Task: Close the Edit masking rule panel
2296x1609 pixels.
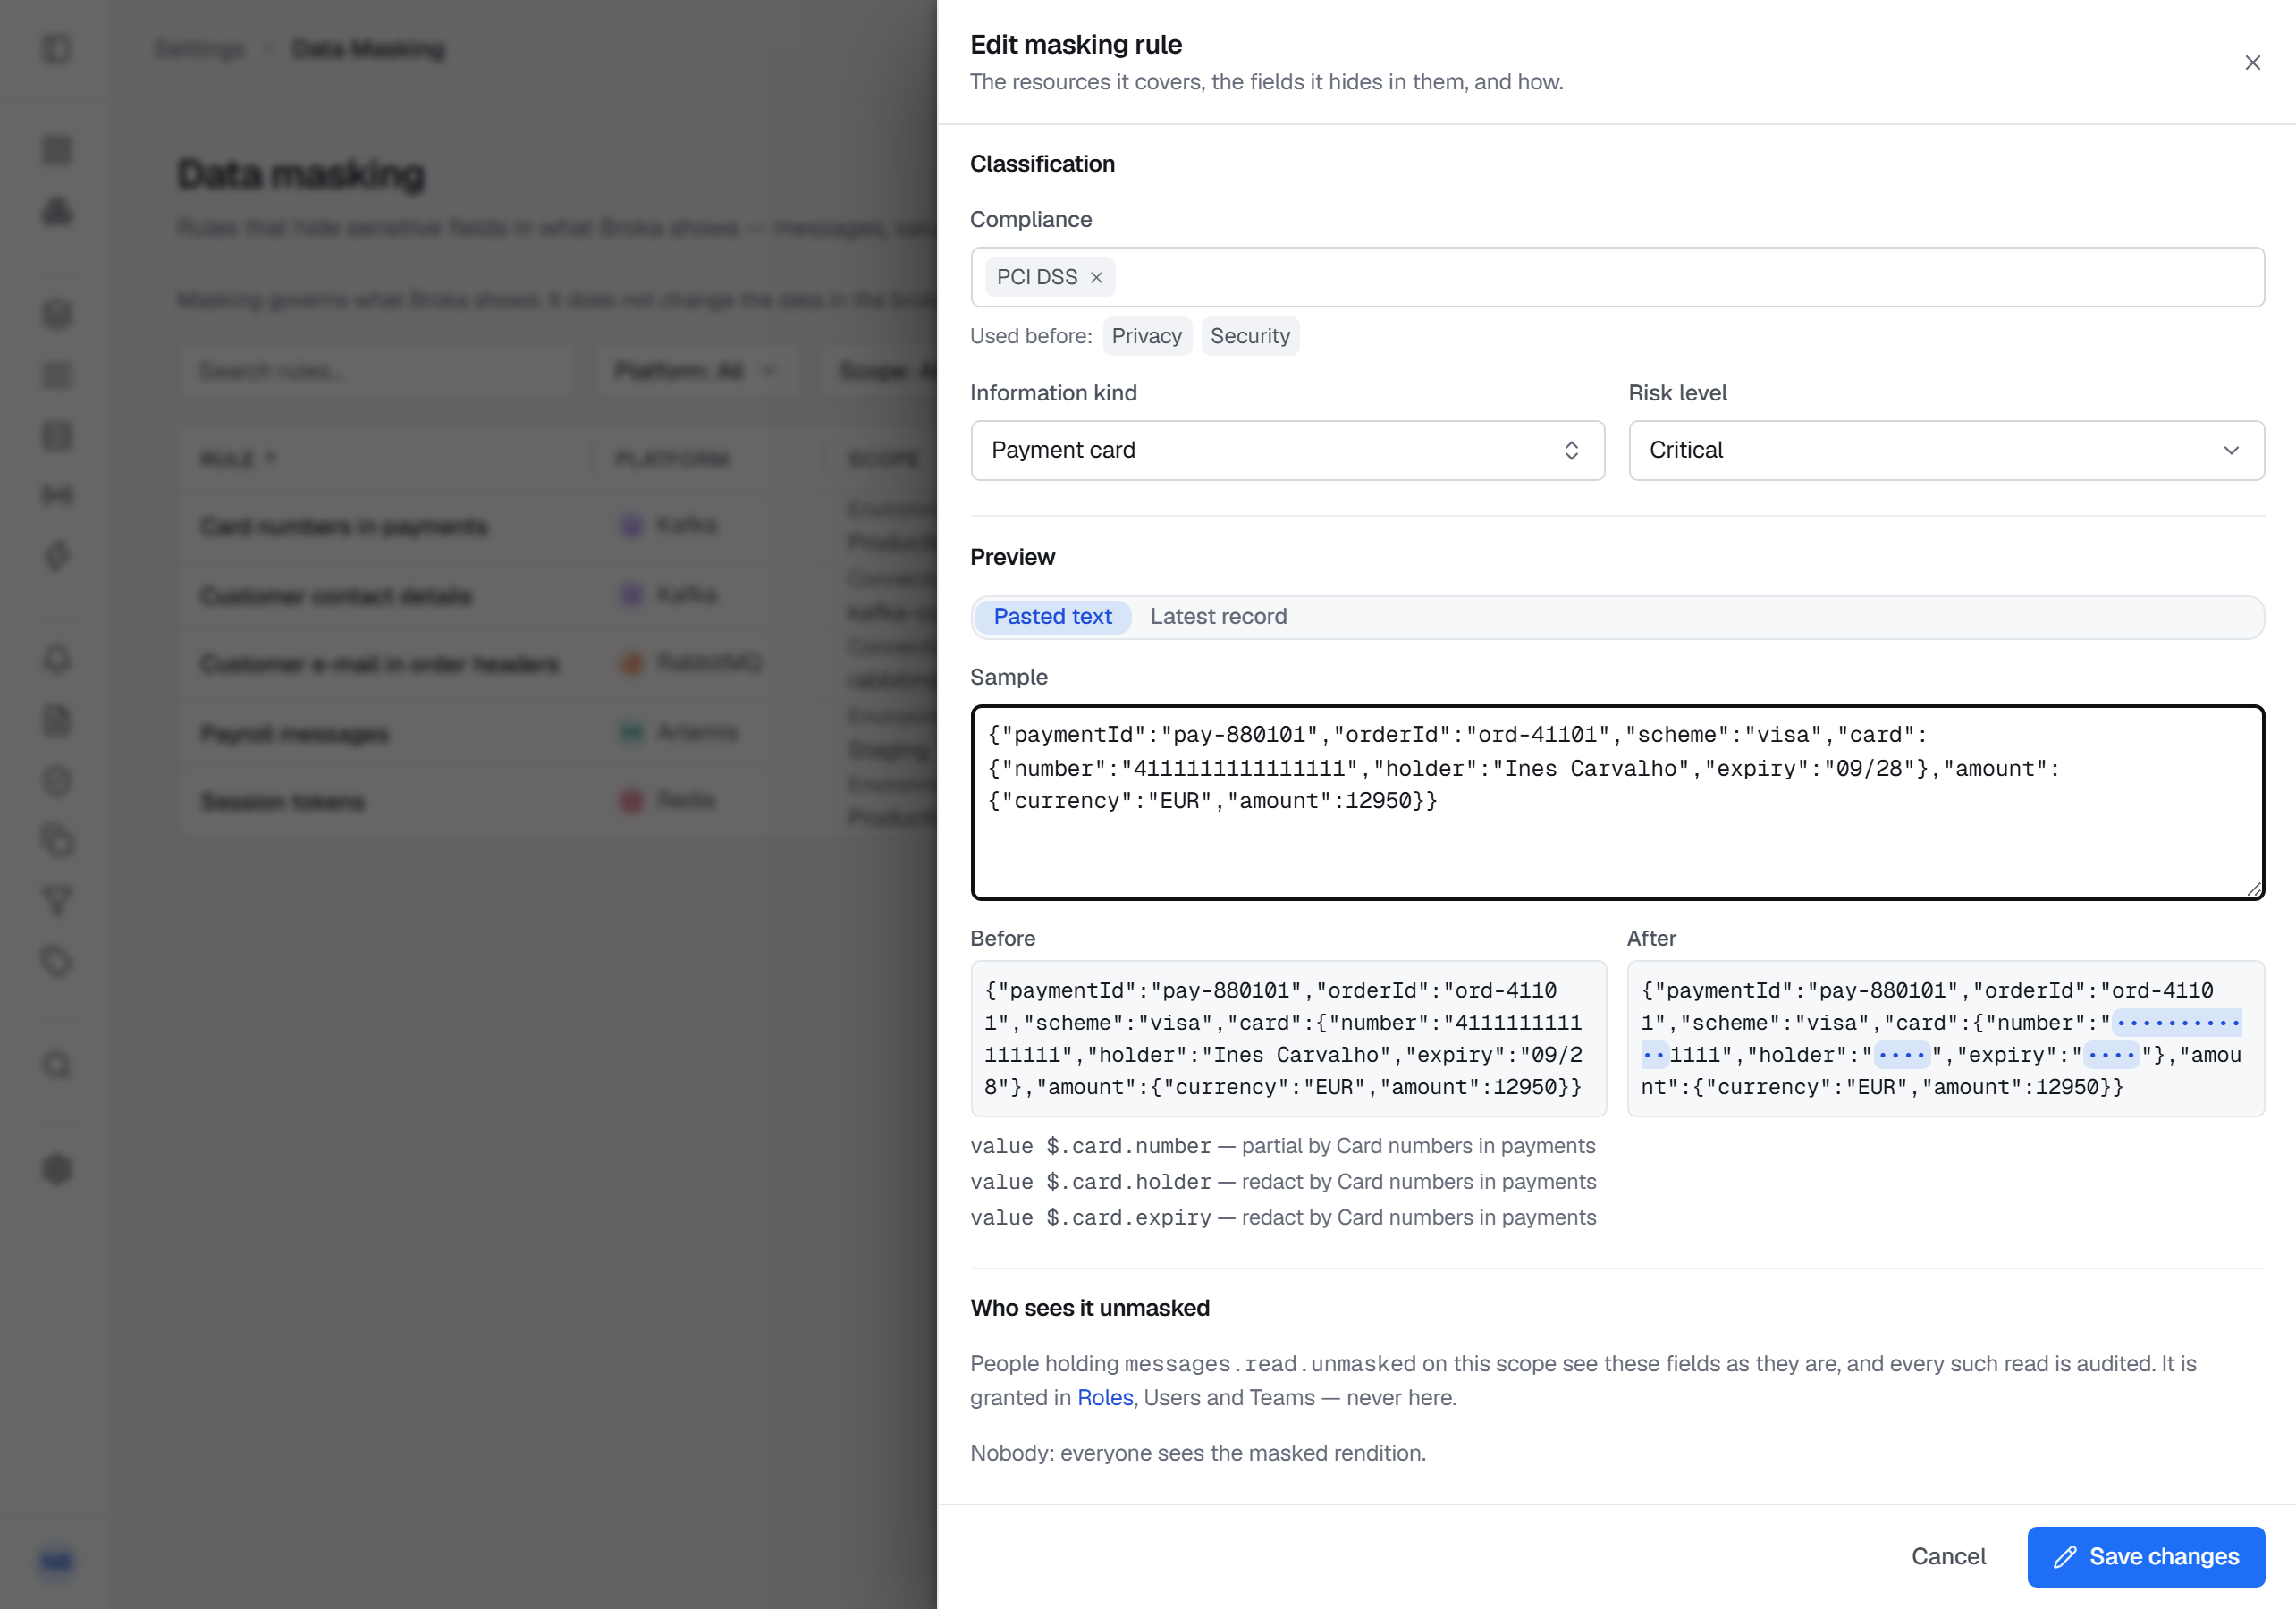Action: coord(2252,63)
